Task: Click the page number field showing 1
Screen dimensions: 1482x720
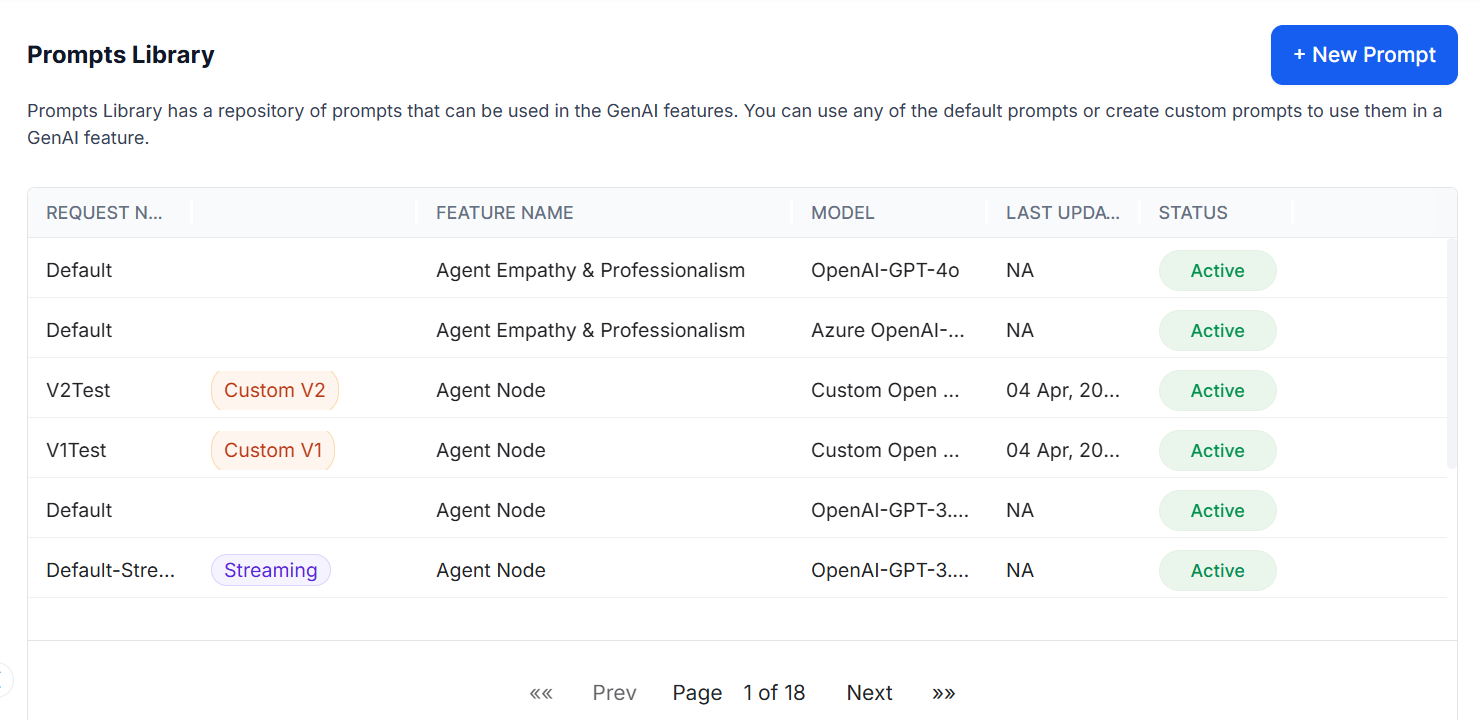Action: click(x=749, y=693)
